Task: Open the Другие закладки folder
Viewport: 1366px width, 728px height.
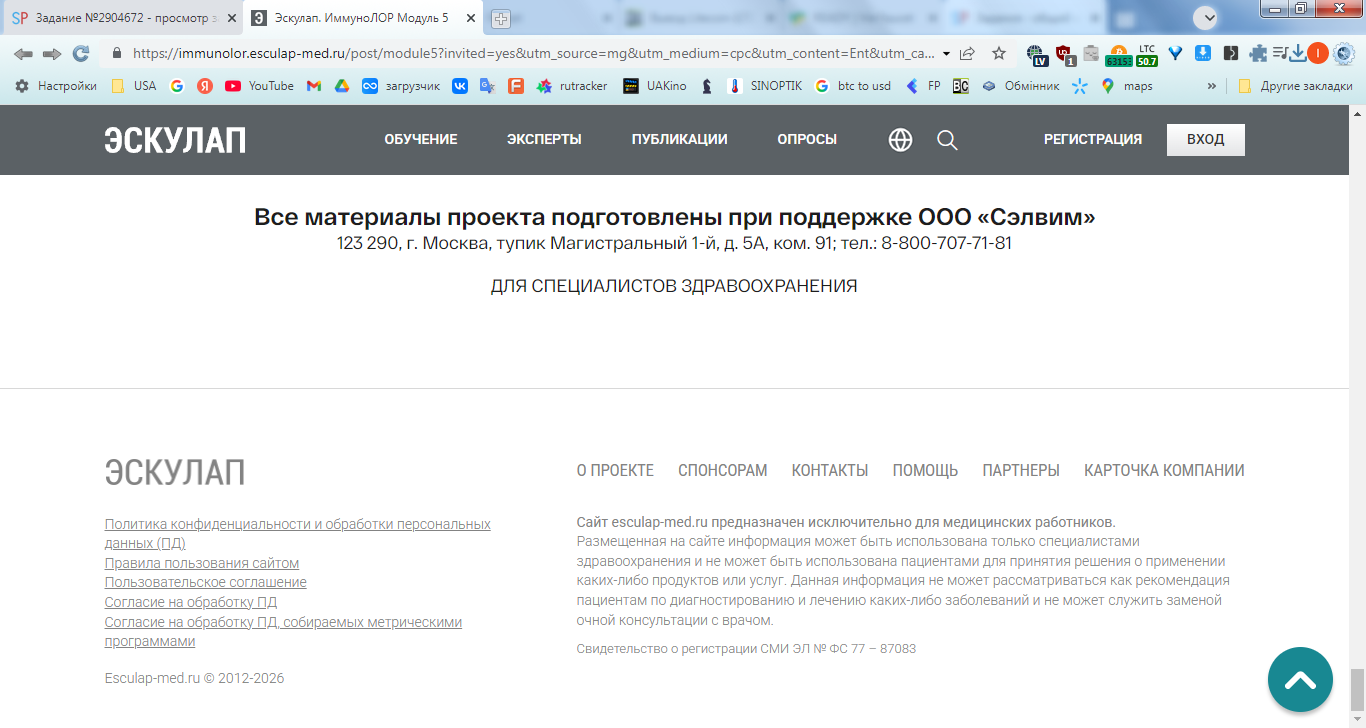Action: tap(1295, 86)
